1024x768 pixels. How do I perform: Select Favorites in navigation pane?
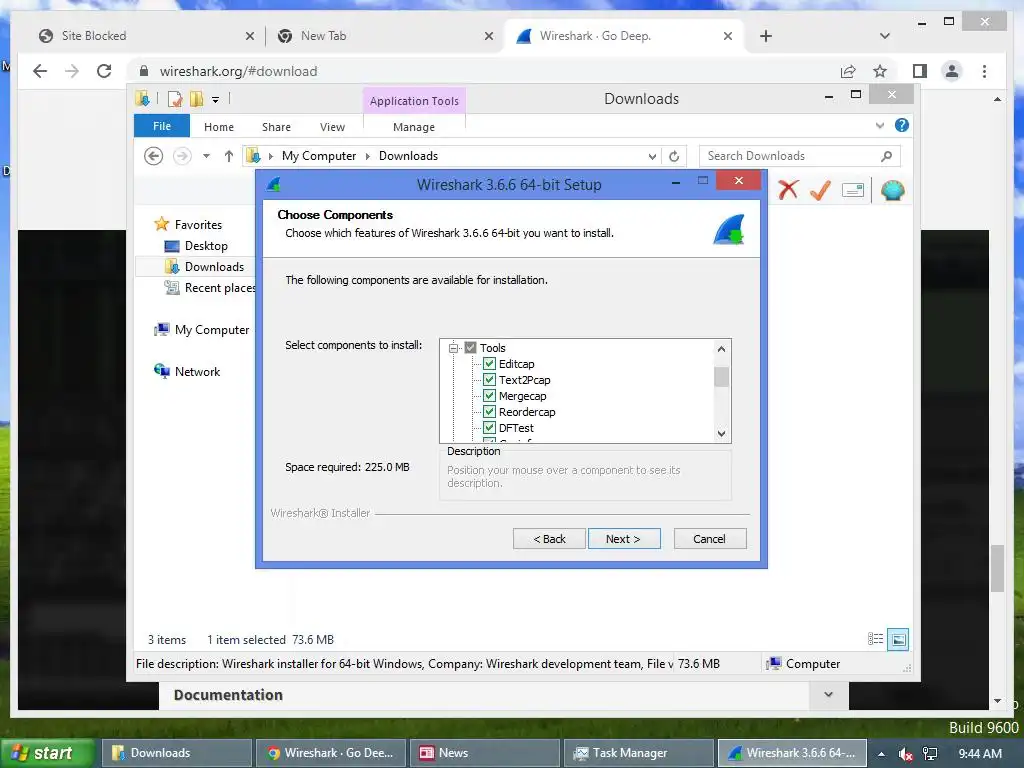(198, 225)
